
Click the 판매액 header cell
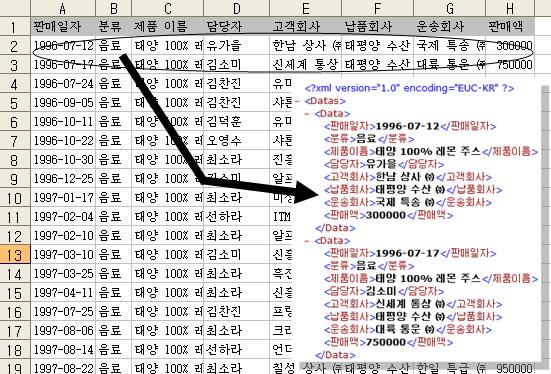(510, 26)
